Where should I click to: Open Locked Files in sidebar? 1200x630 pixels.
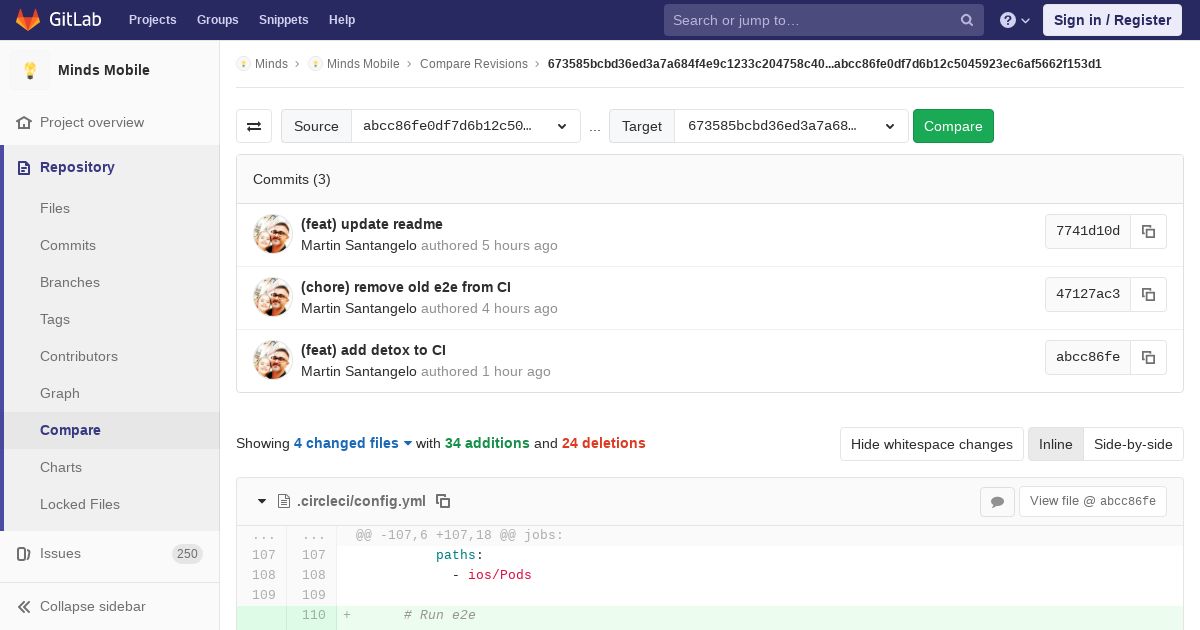[x=80, y=504]
